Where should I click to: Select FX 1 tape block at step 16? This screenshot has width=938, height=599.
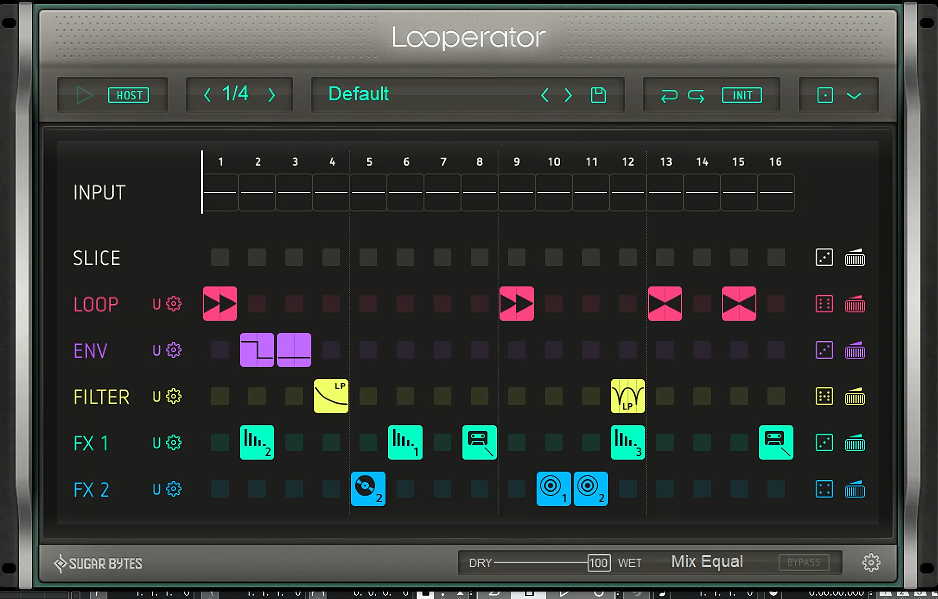tap(776, 443)
